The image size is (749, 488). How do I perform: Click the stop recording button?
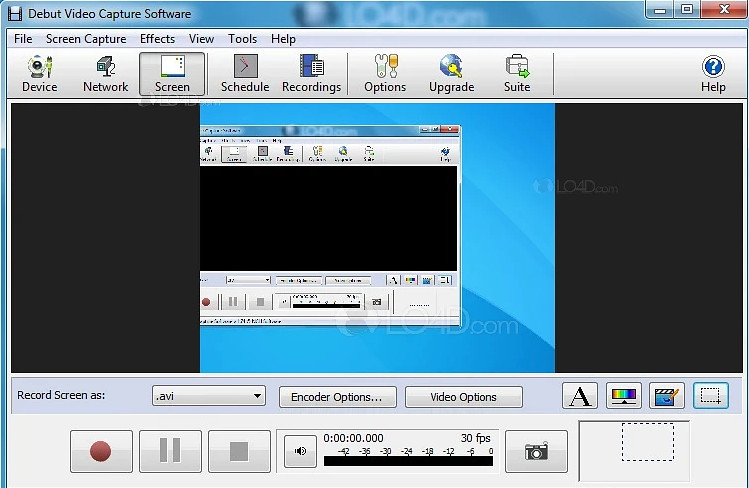pos(239,451)
